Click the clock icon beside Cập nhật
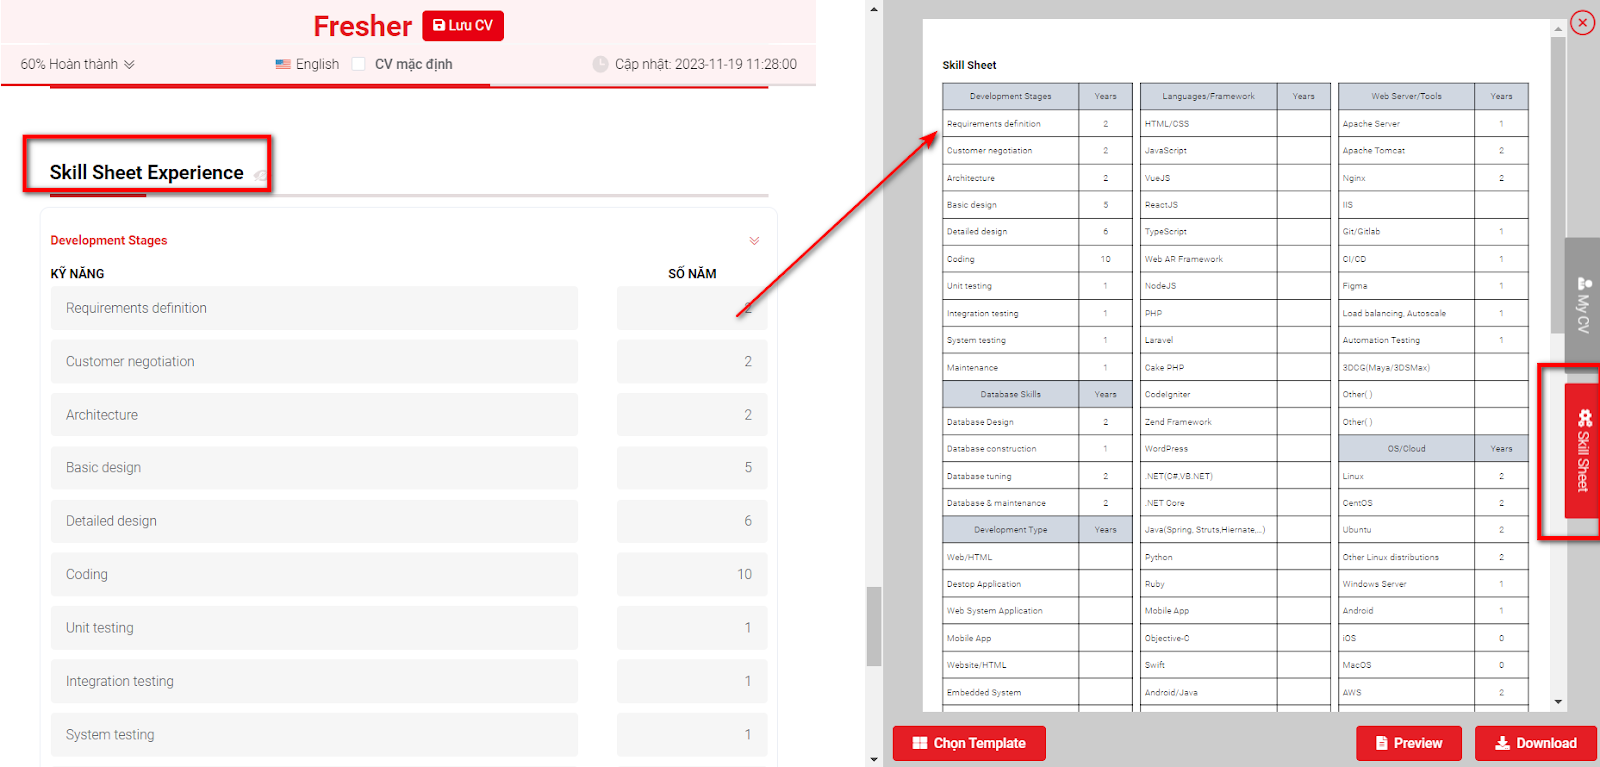 (600, 64)
